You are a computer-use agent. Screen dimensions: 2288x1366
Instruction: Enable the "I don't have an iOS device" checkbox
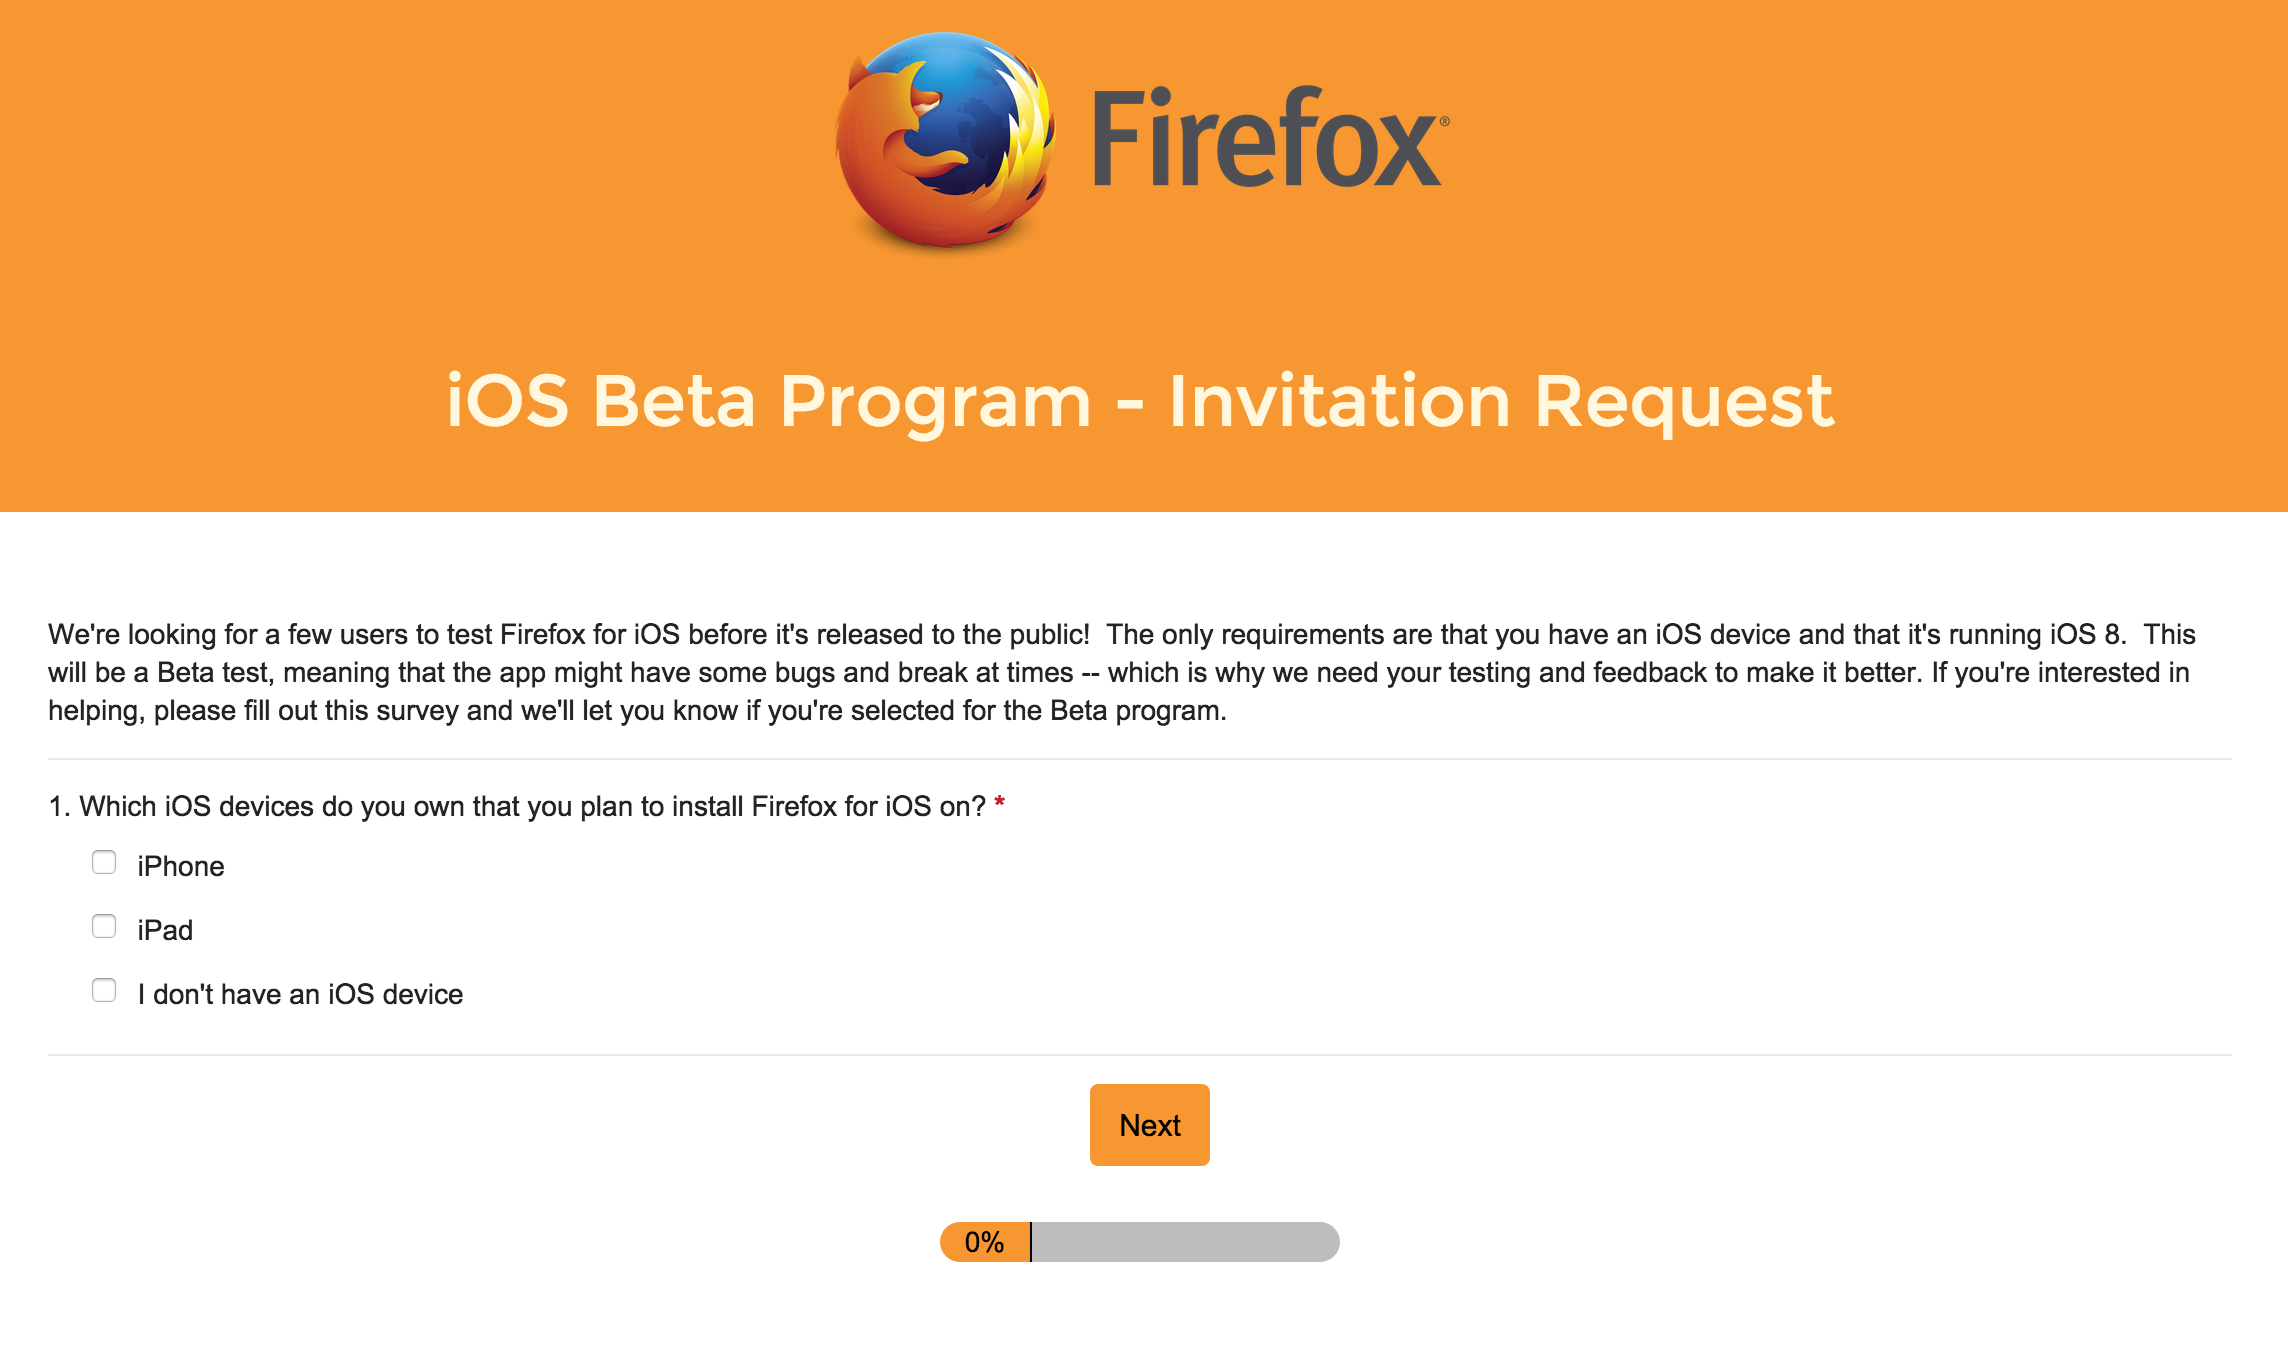(104, 990)
